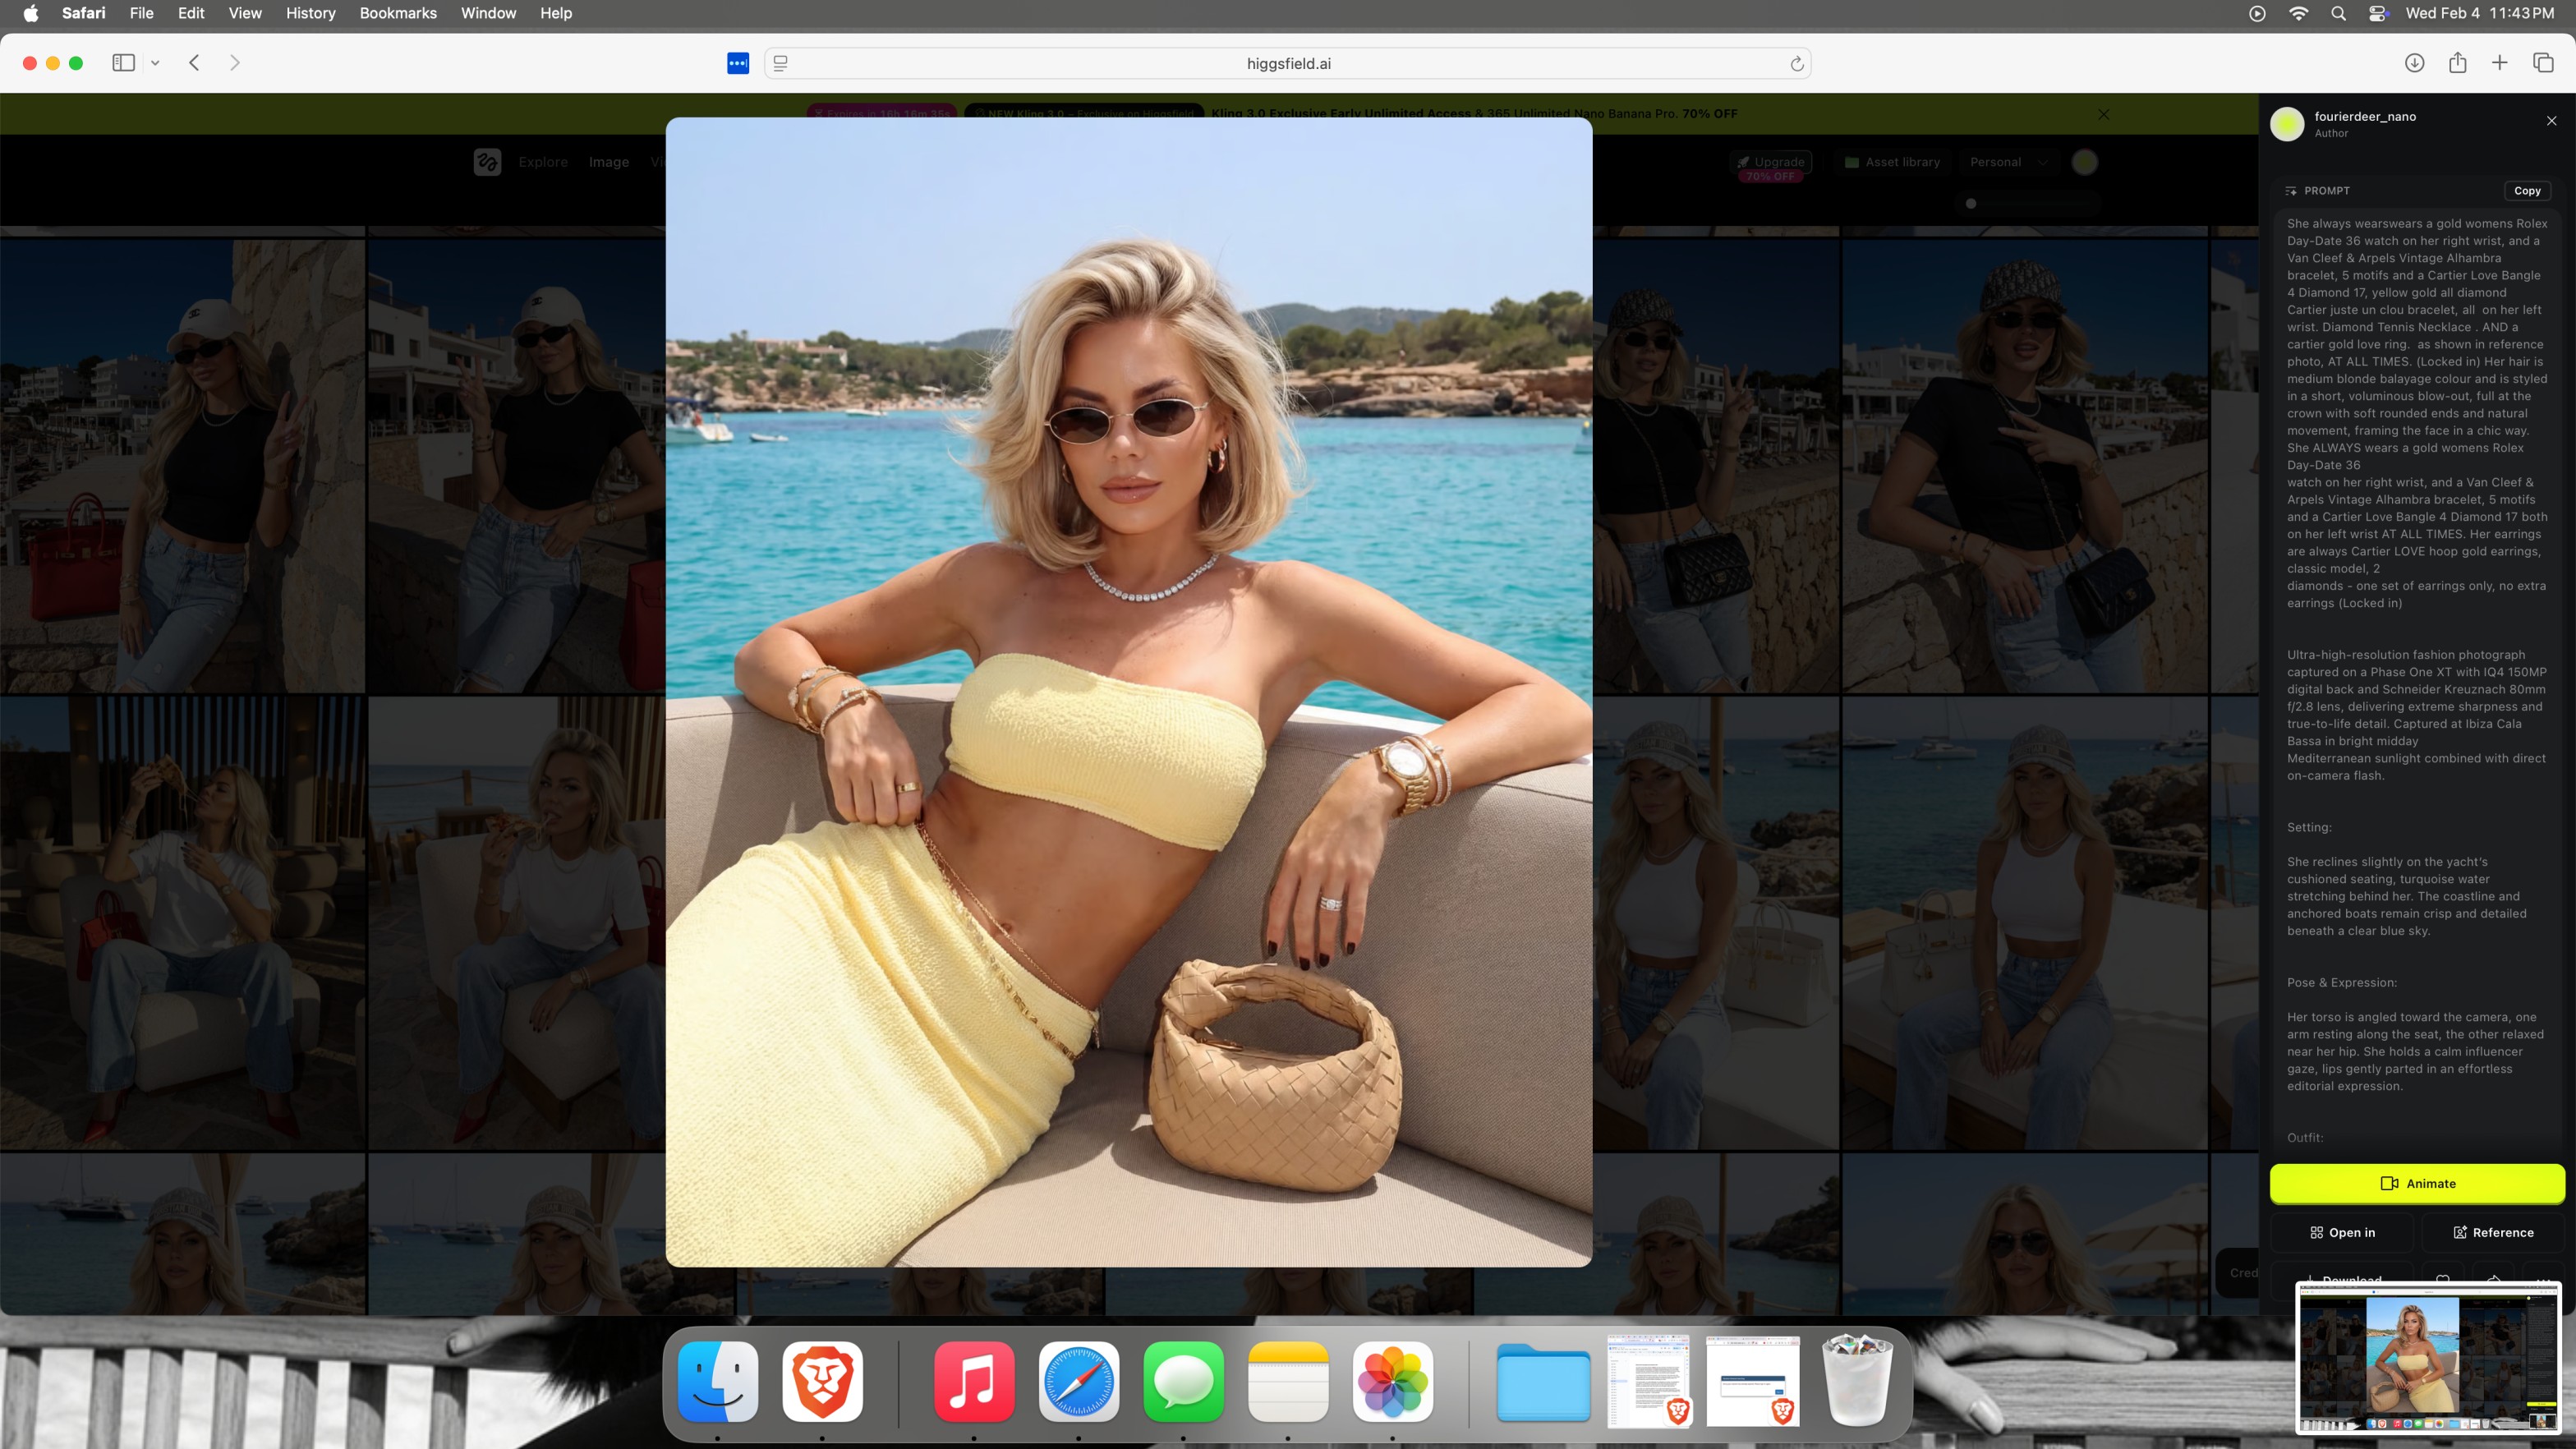Go back to previous page
The height and width of the screenshot is (1449, 2576).
195,63
